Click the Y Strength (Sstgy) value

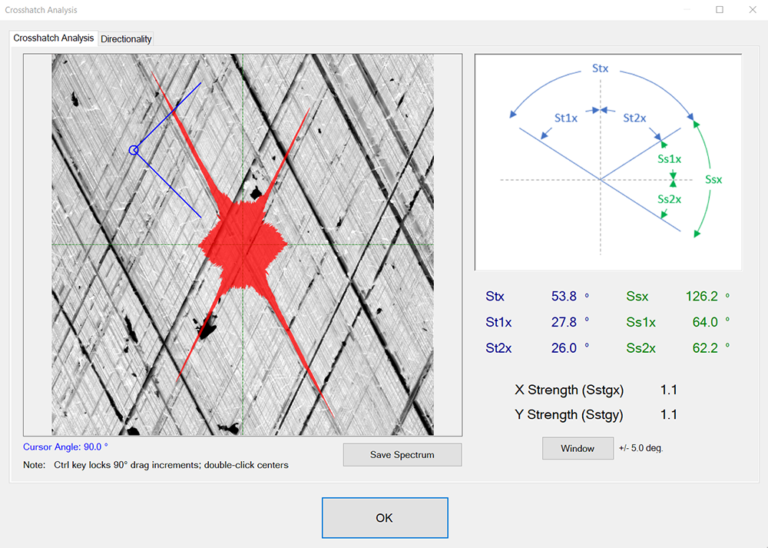669,415
